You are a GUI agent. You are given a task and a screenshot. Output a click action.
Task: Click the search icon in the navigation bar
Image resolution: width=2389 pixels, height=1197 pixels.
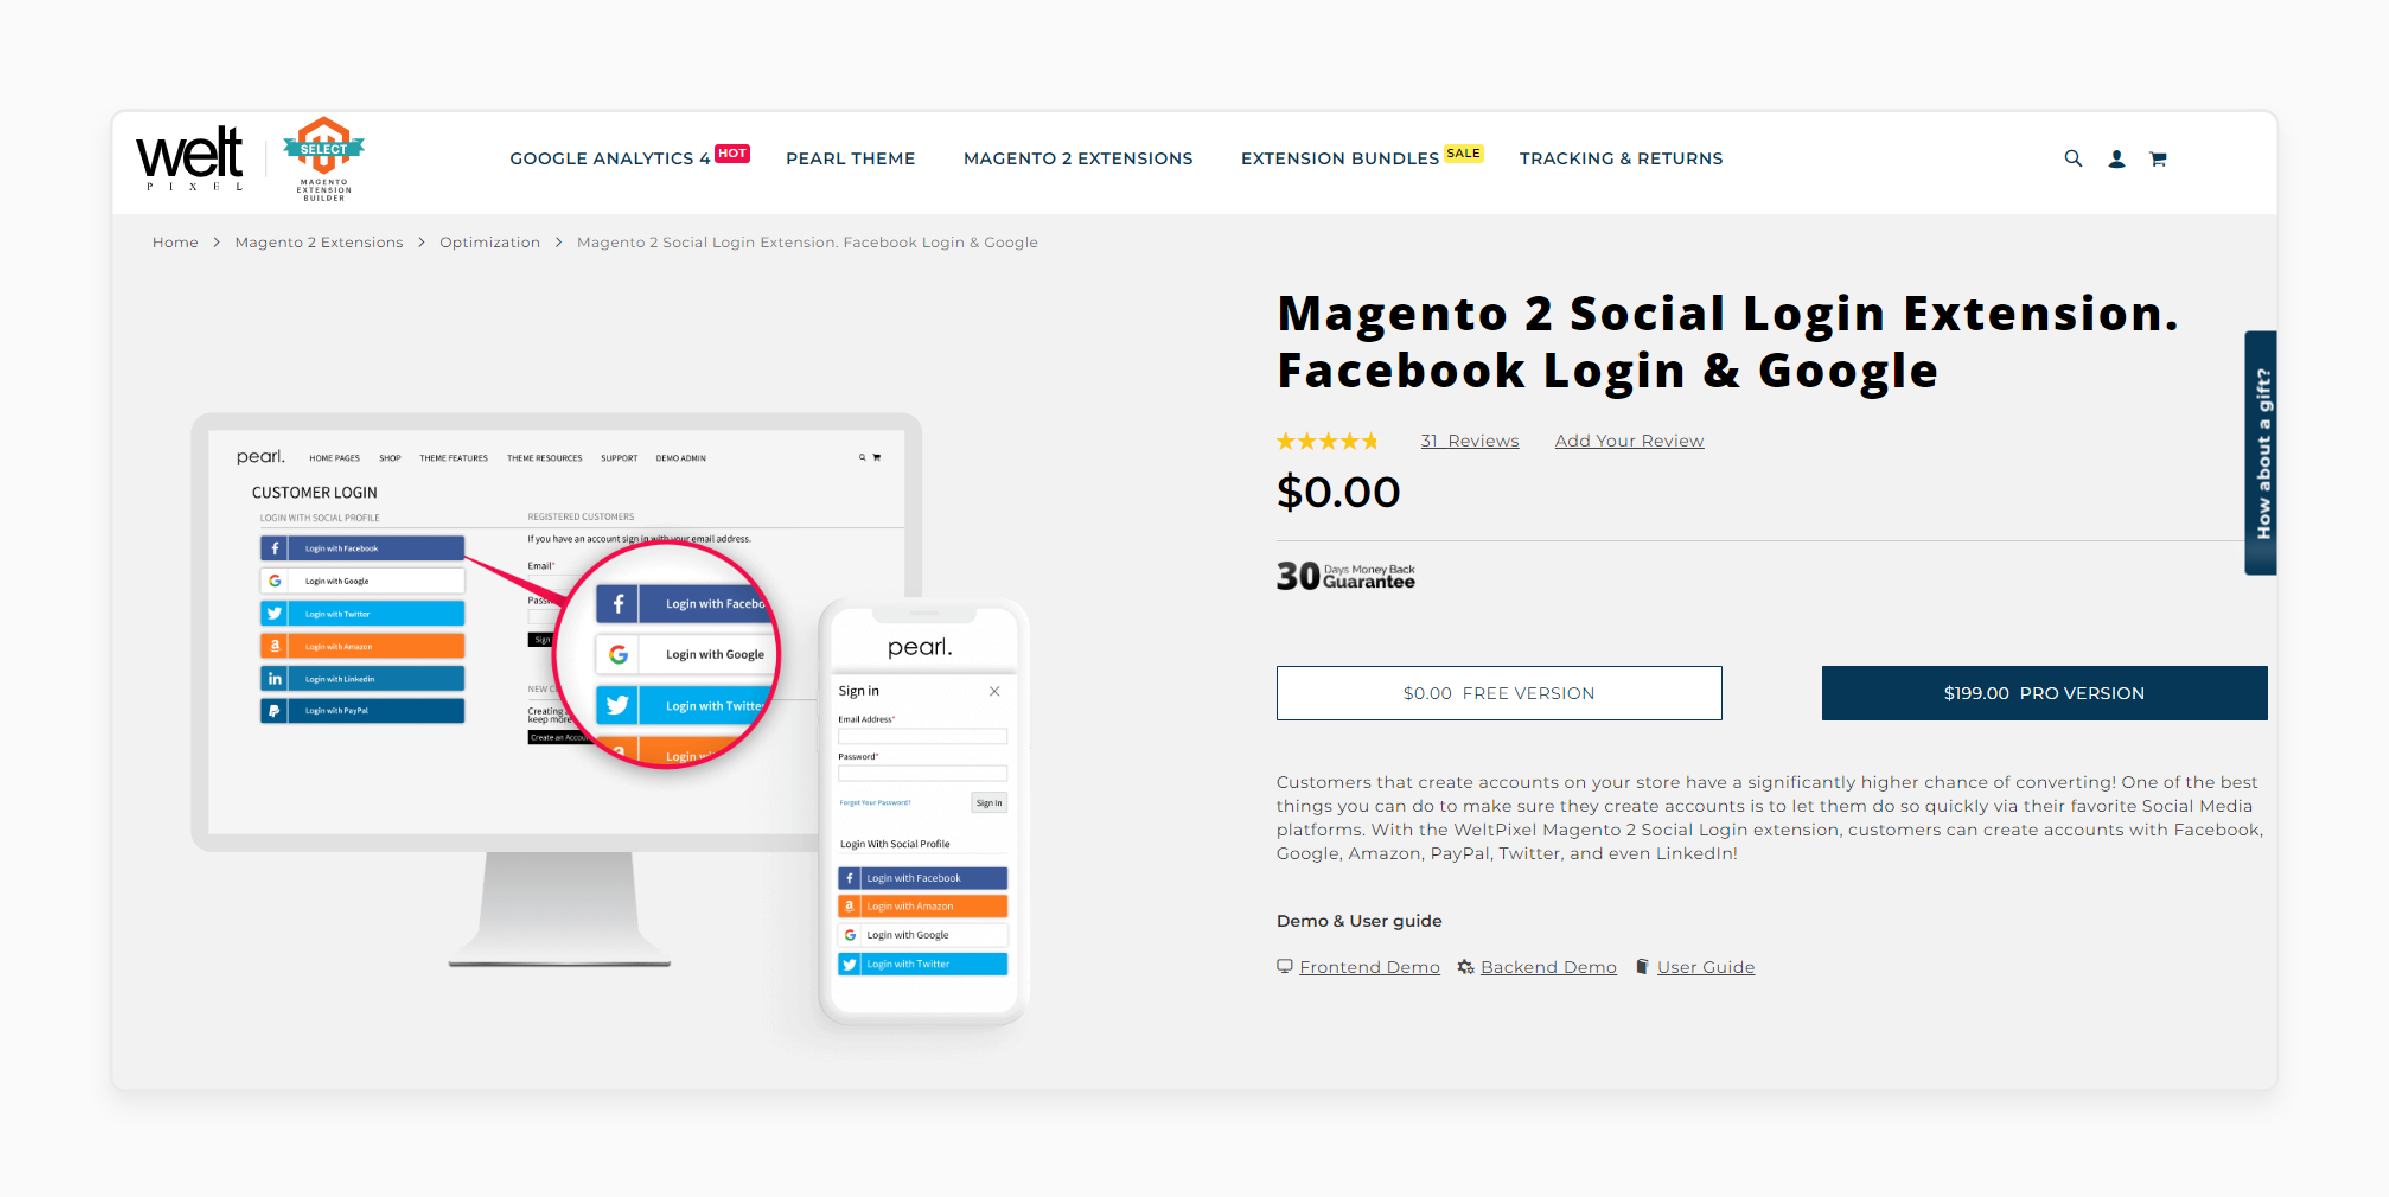click(2068, 157)
